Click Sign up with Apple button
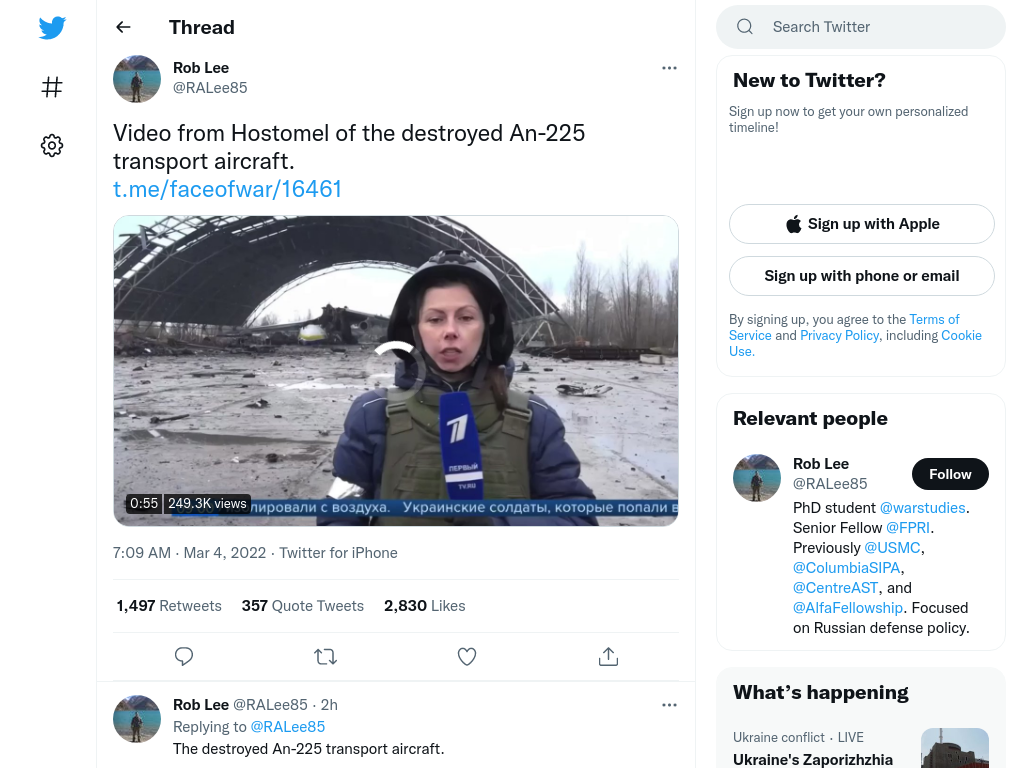This screenshot has height=768, width=1024. 862,224
